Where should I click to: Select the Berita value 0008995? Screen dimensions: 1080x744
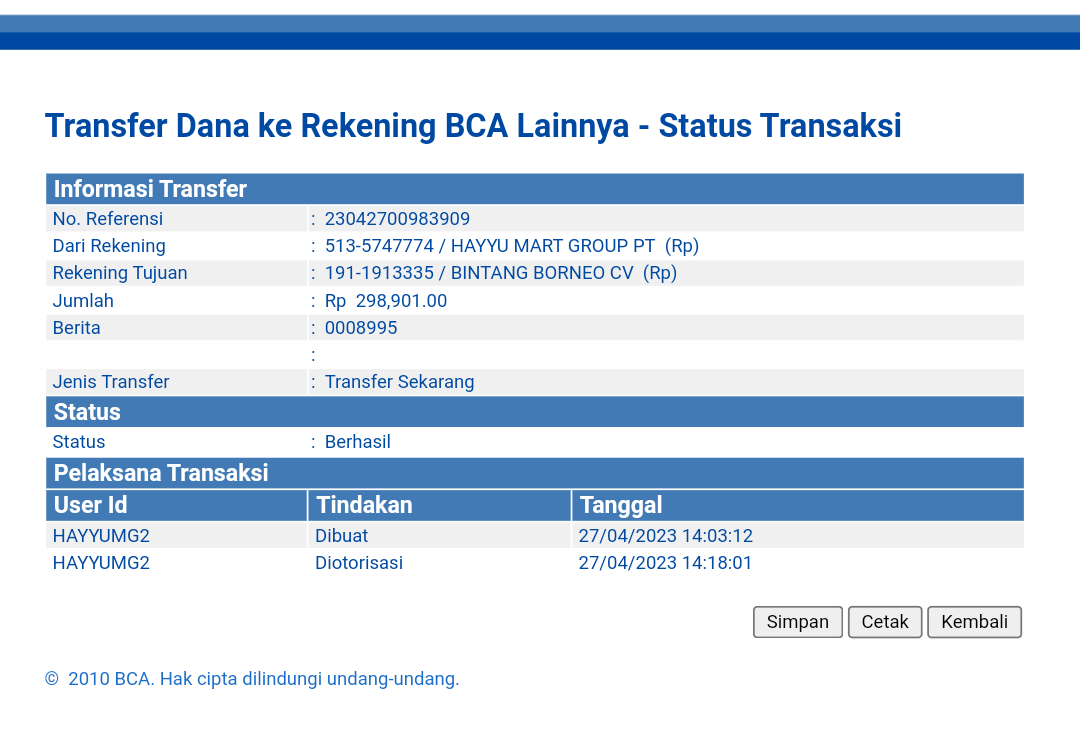pyautogui.click(x=361, y=328)
